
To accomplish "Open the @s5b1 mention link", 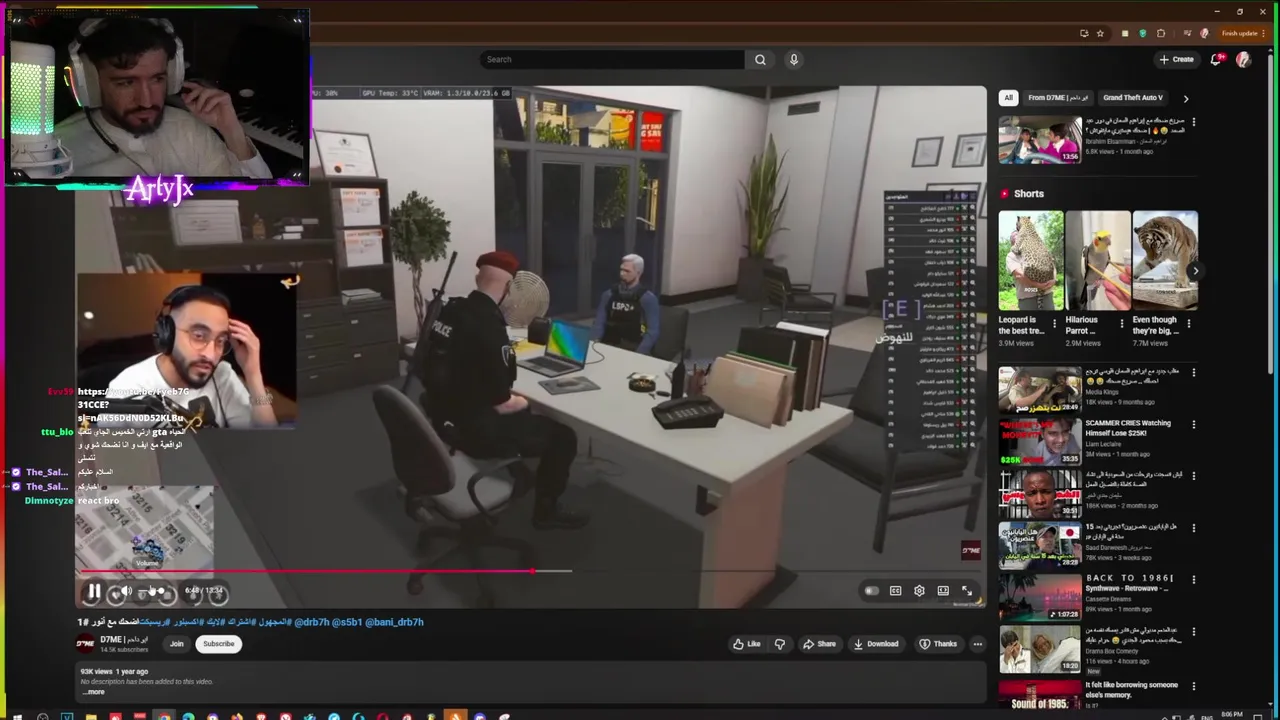I will click(x=347, y=622).
